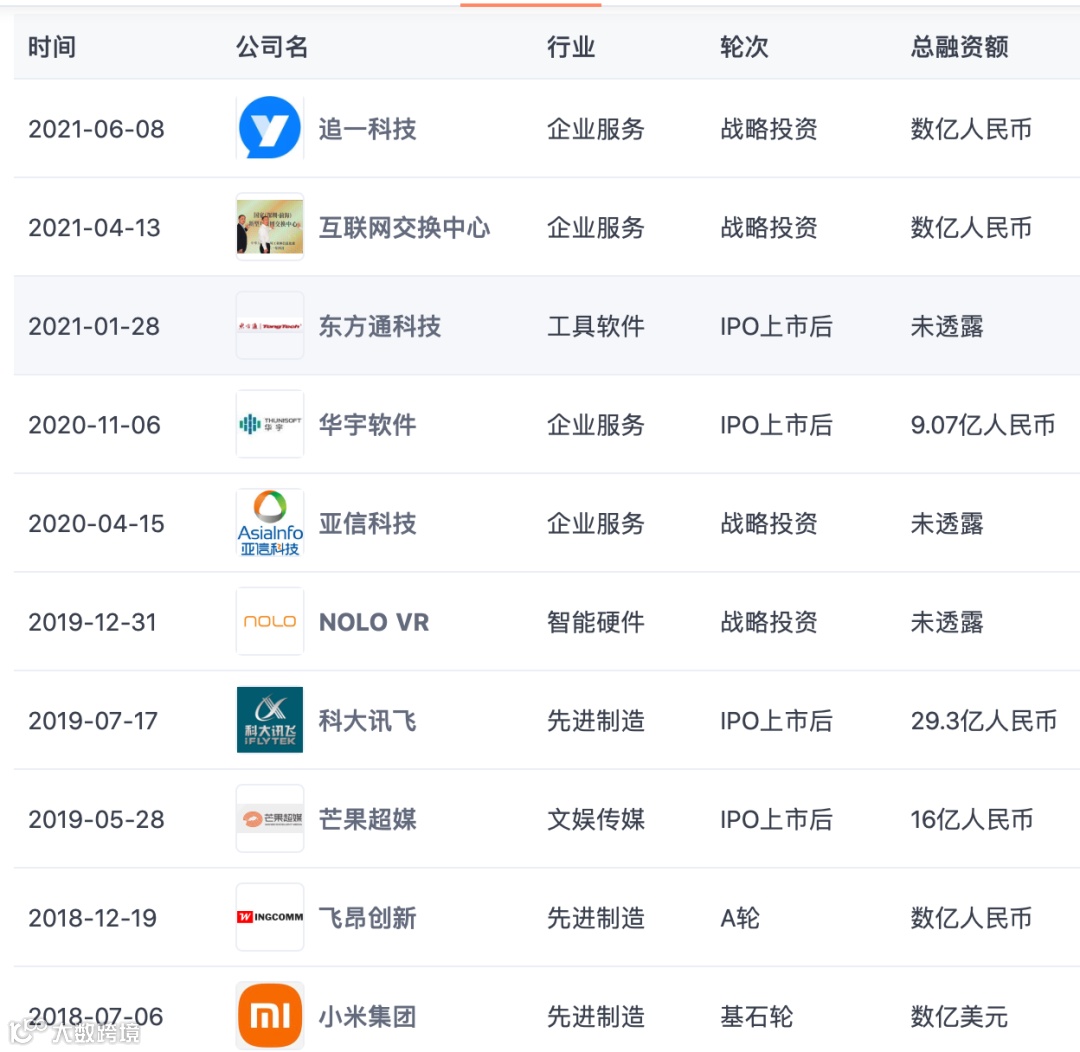This screenshot has height=1052, width=1080.
Task: Open the 飞昂创新 company name link
Action: pyautogui.click(x=367, y=918)
